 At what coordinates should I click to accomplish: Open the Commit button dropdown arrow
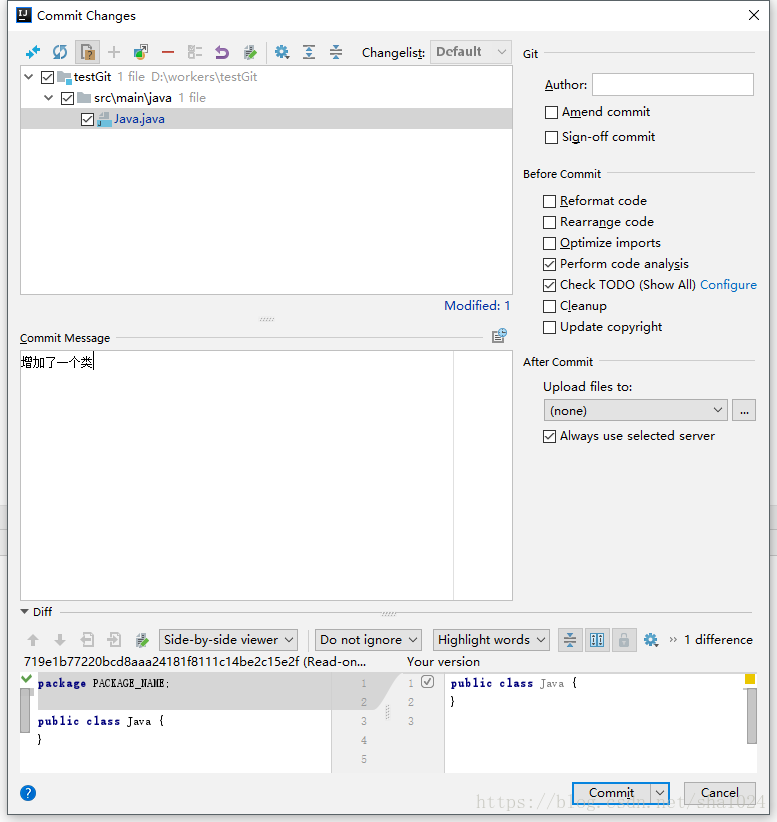660,793
